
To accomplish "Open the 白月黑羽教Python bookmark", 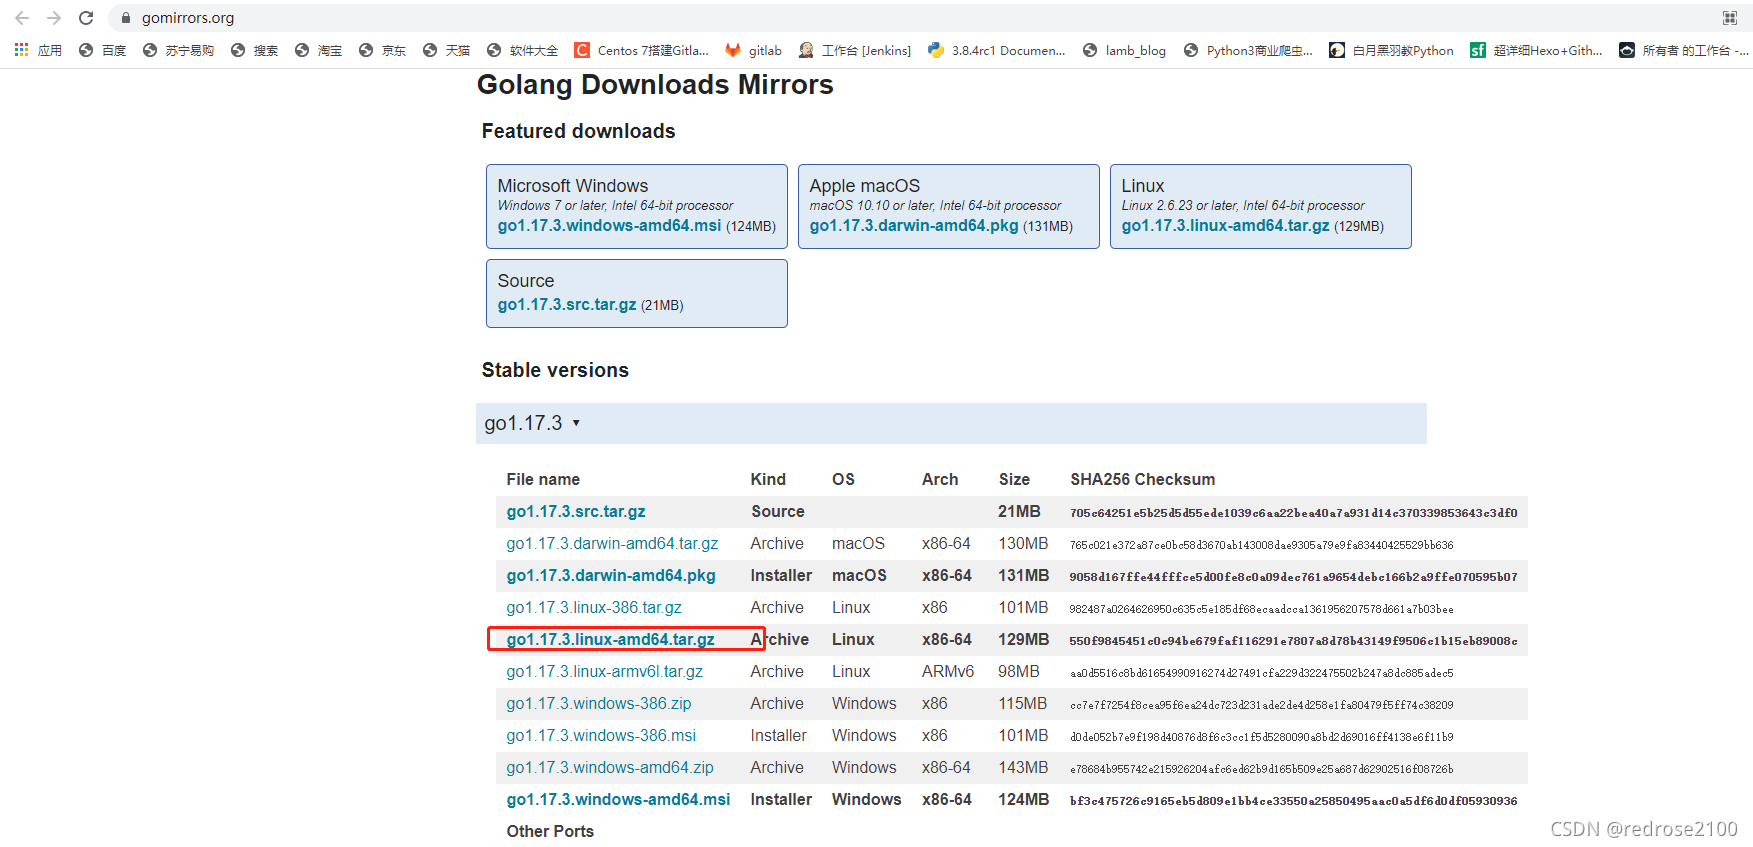I will tap(1391, 50).
